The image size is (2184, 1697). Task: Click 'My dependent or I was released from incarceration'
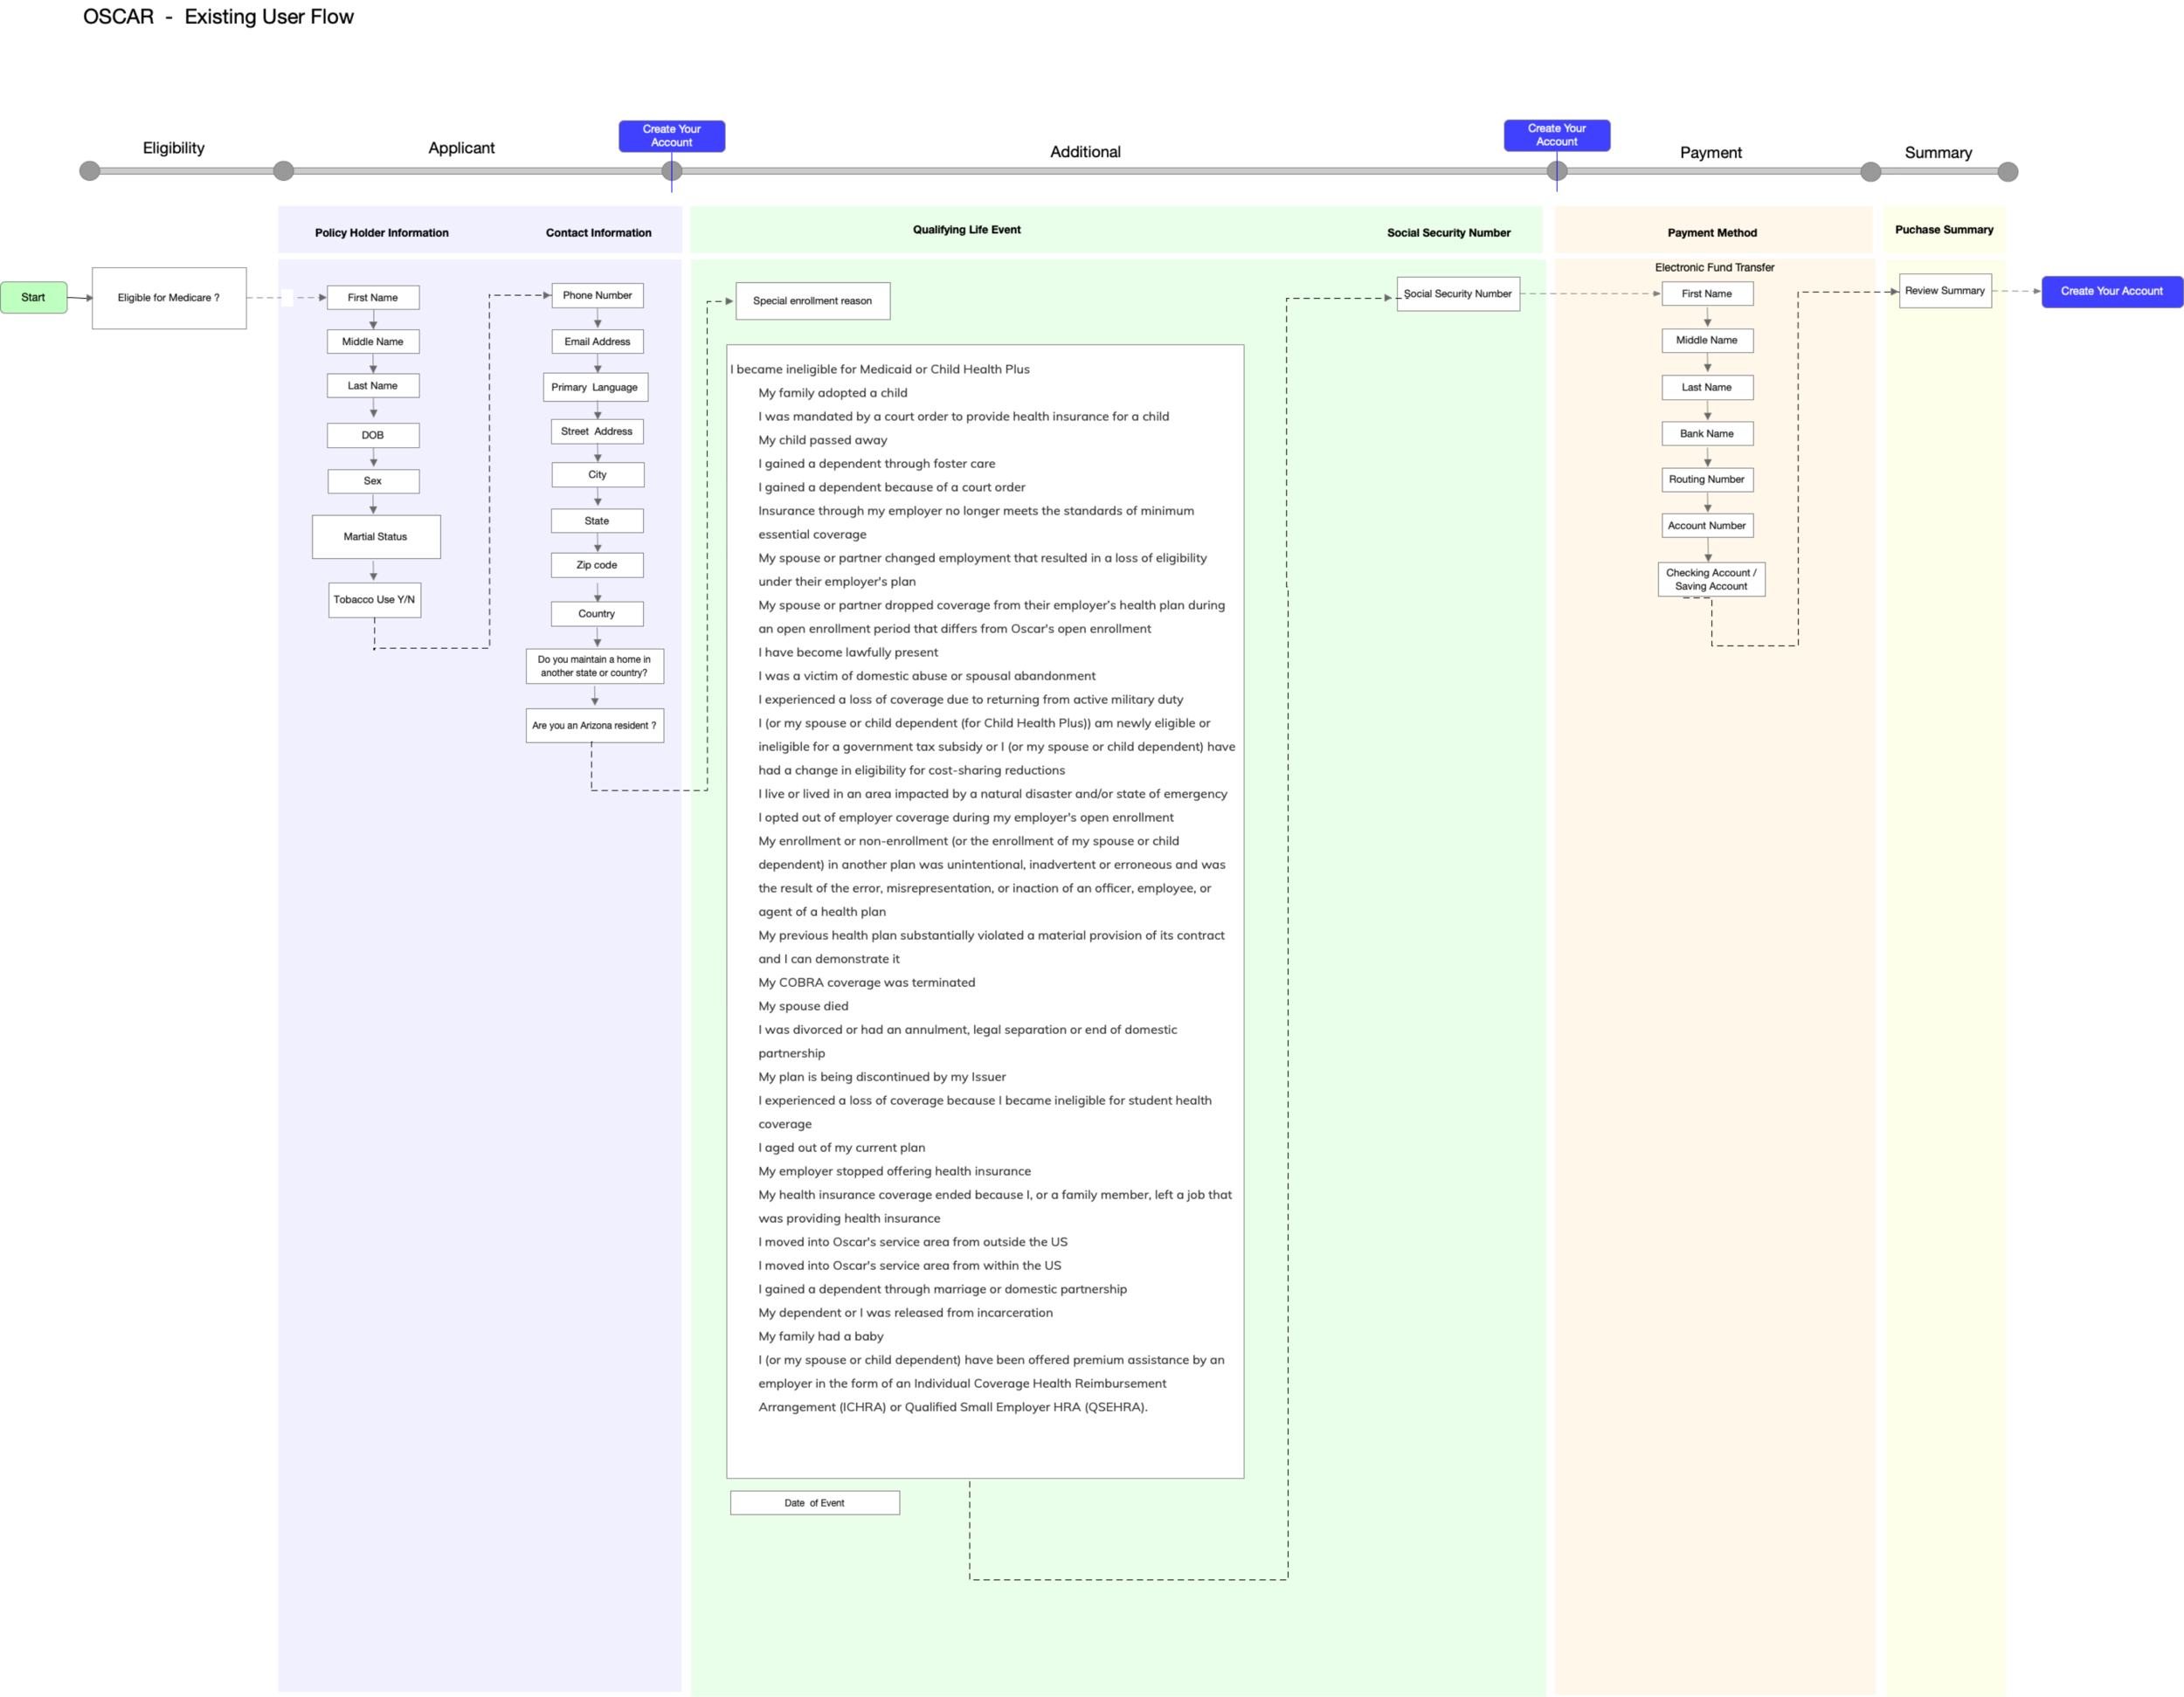(905, 1313)
